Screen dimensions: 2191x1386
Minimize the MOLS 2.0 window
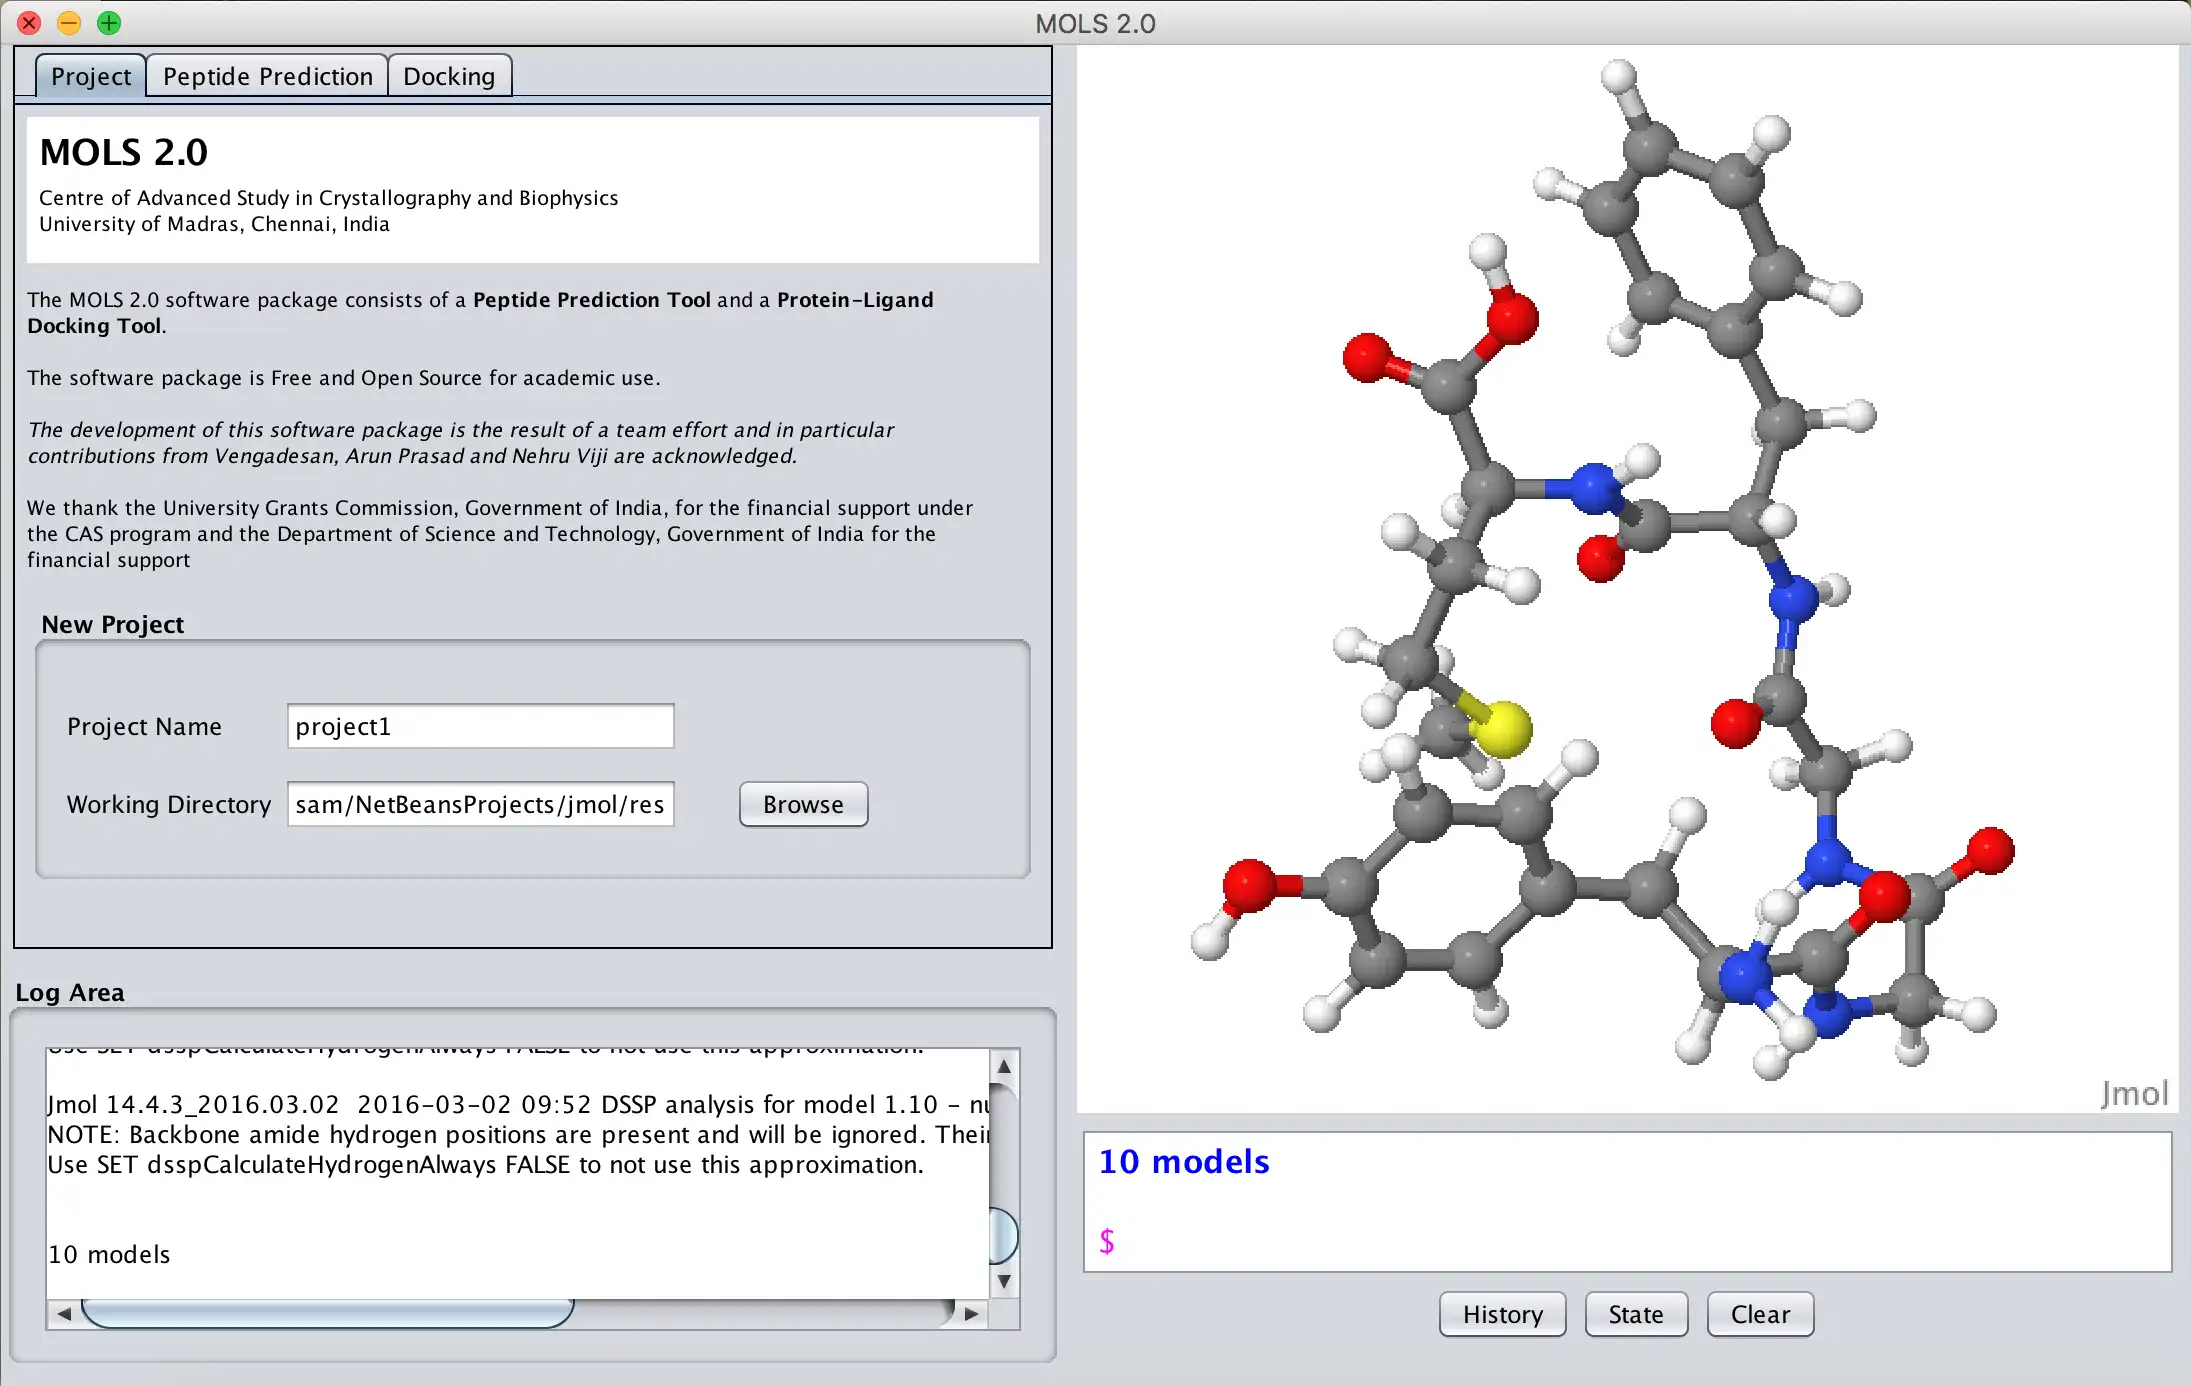(69, 22)
